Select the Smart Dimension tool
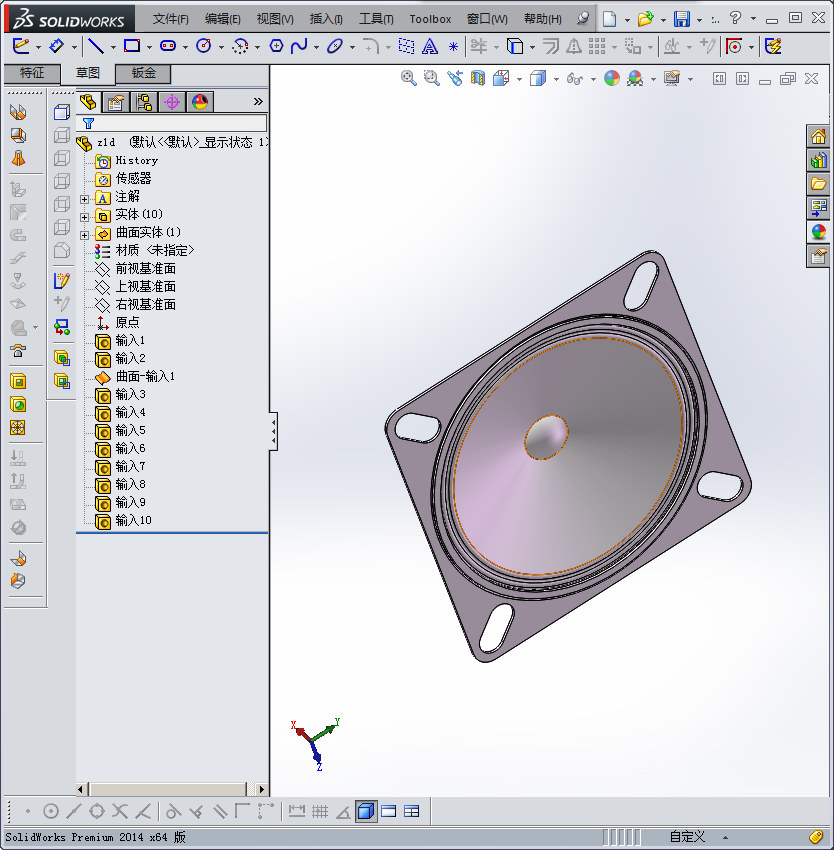The width and height of the screenshot is (834, 850). [55, 46]
